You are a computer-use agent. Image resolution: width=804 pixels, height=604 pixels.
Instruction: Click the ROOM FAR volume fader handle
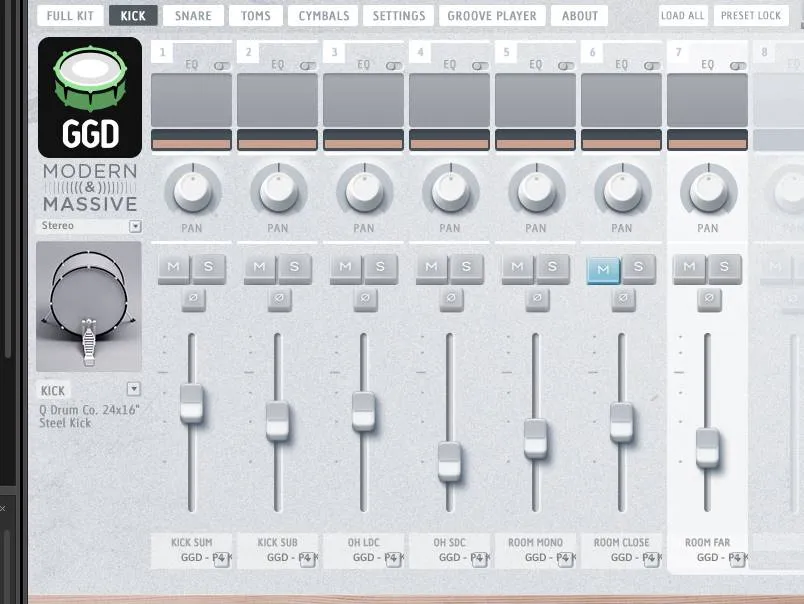click(708, 448)
